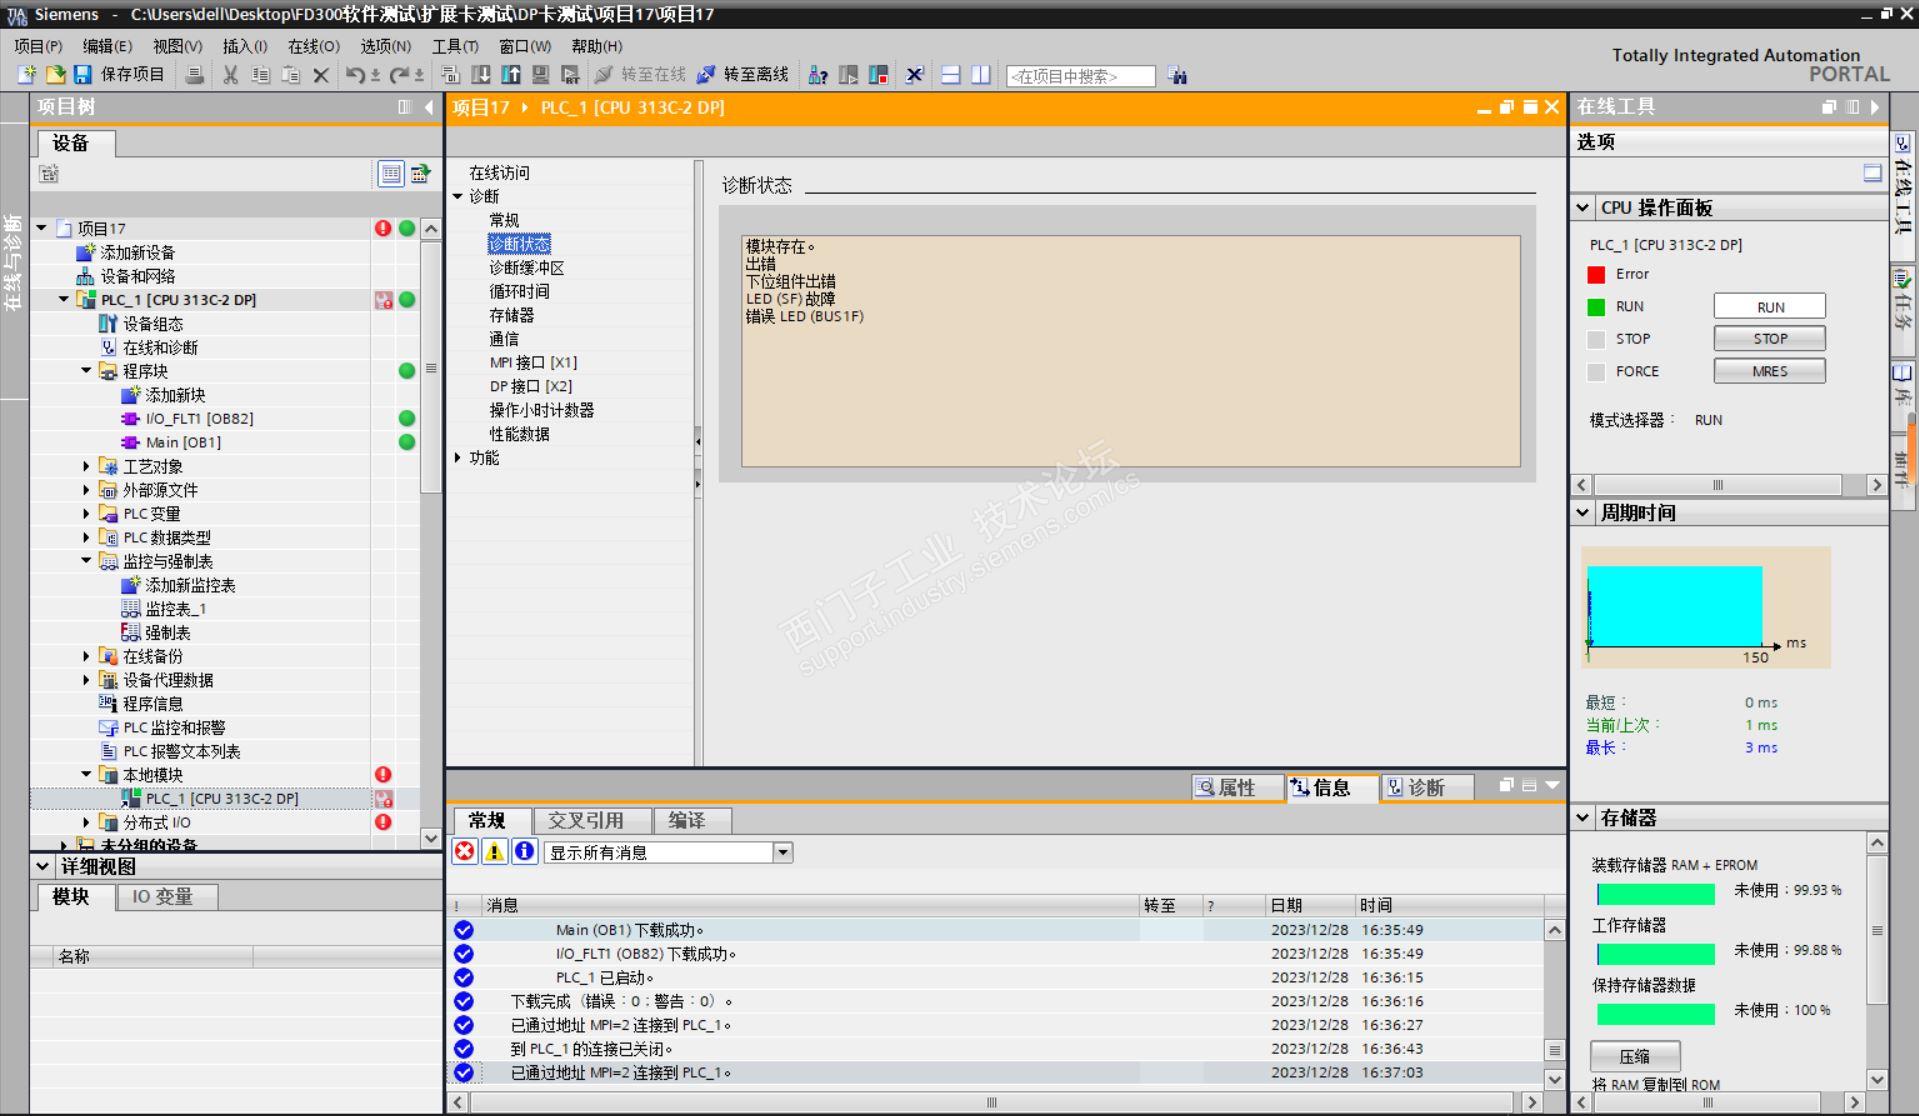Open 设备和网络 in project tree
Screen dimensions: 1919x1116
[x=138, y=276]
